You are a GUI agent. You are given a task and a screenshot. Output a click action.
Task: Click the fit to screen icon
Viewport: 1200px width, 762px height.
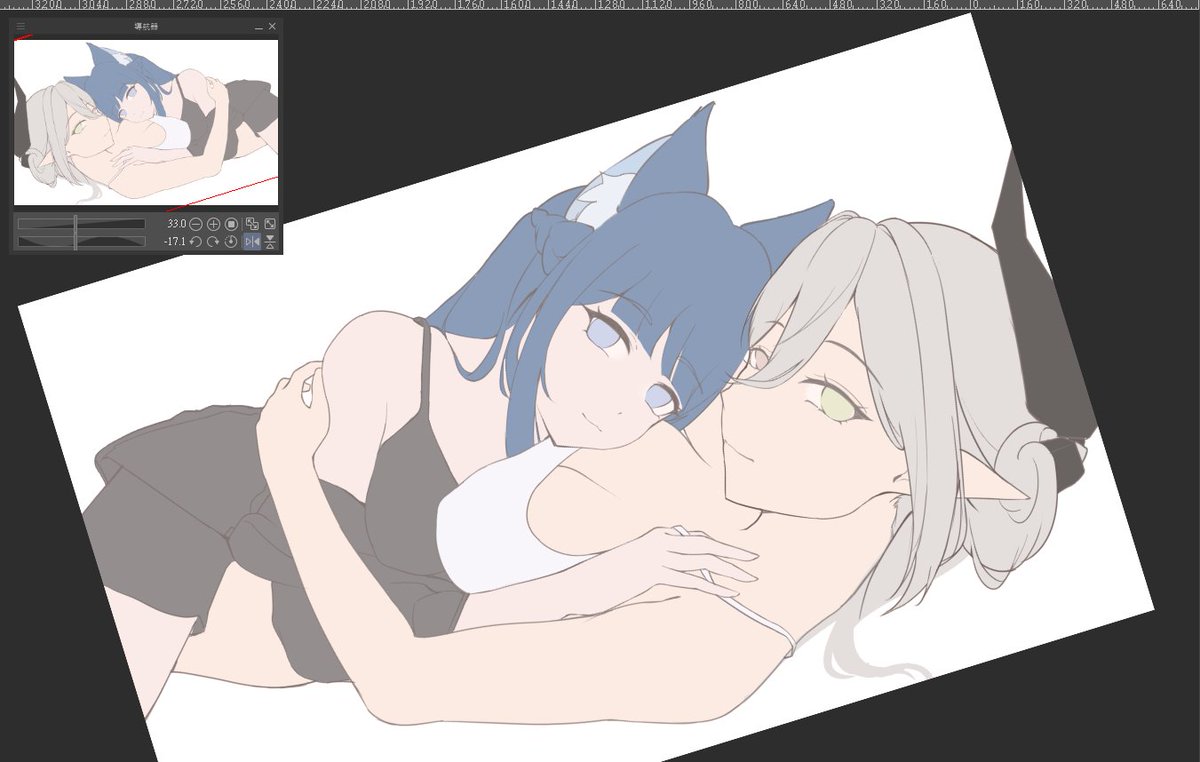[270, 224]
